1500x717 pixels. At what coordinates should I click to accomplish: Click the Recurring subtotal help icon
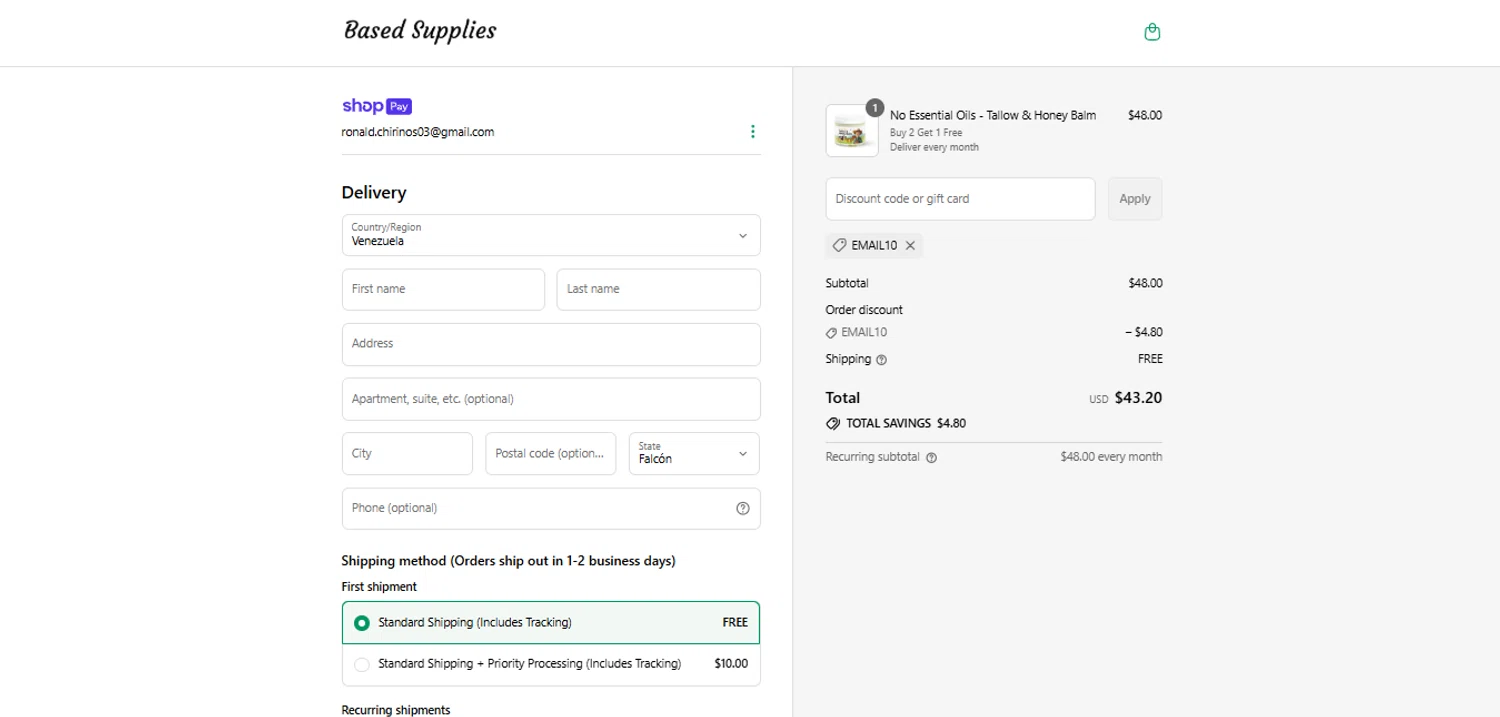pyautogui.click(x=931, y=458)
